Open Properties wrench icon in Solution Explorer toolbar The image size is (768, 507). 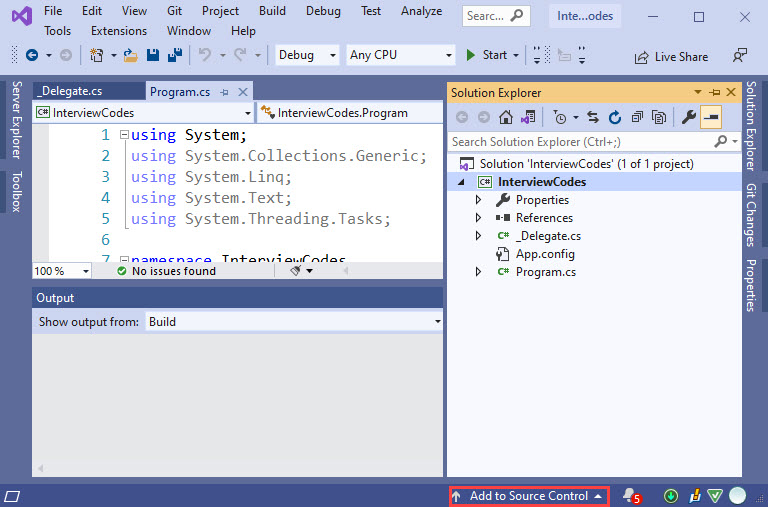click(688, 118)
